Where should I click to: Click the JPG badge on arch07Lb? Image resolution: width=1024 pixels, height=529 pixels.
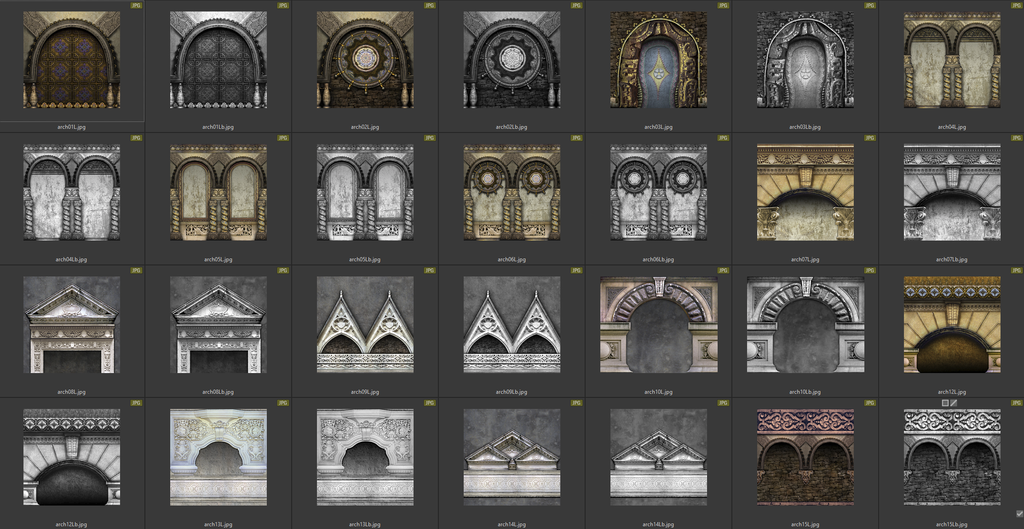click(1016, 138)
